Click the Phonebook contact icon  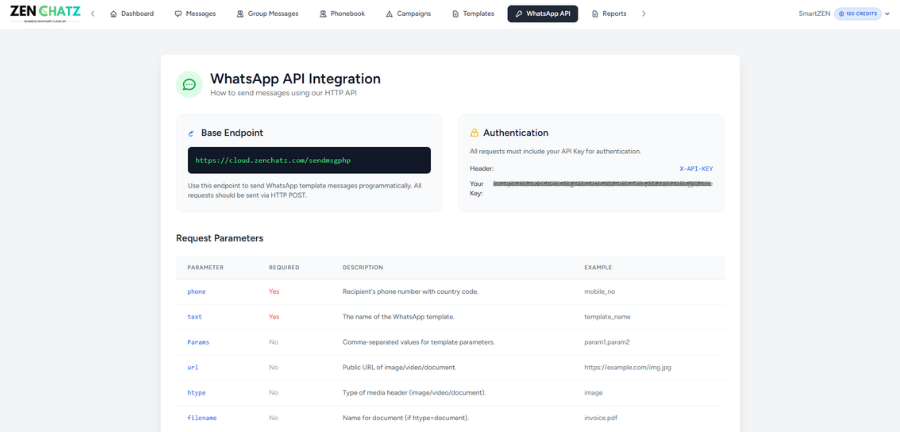point(323,14)
